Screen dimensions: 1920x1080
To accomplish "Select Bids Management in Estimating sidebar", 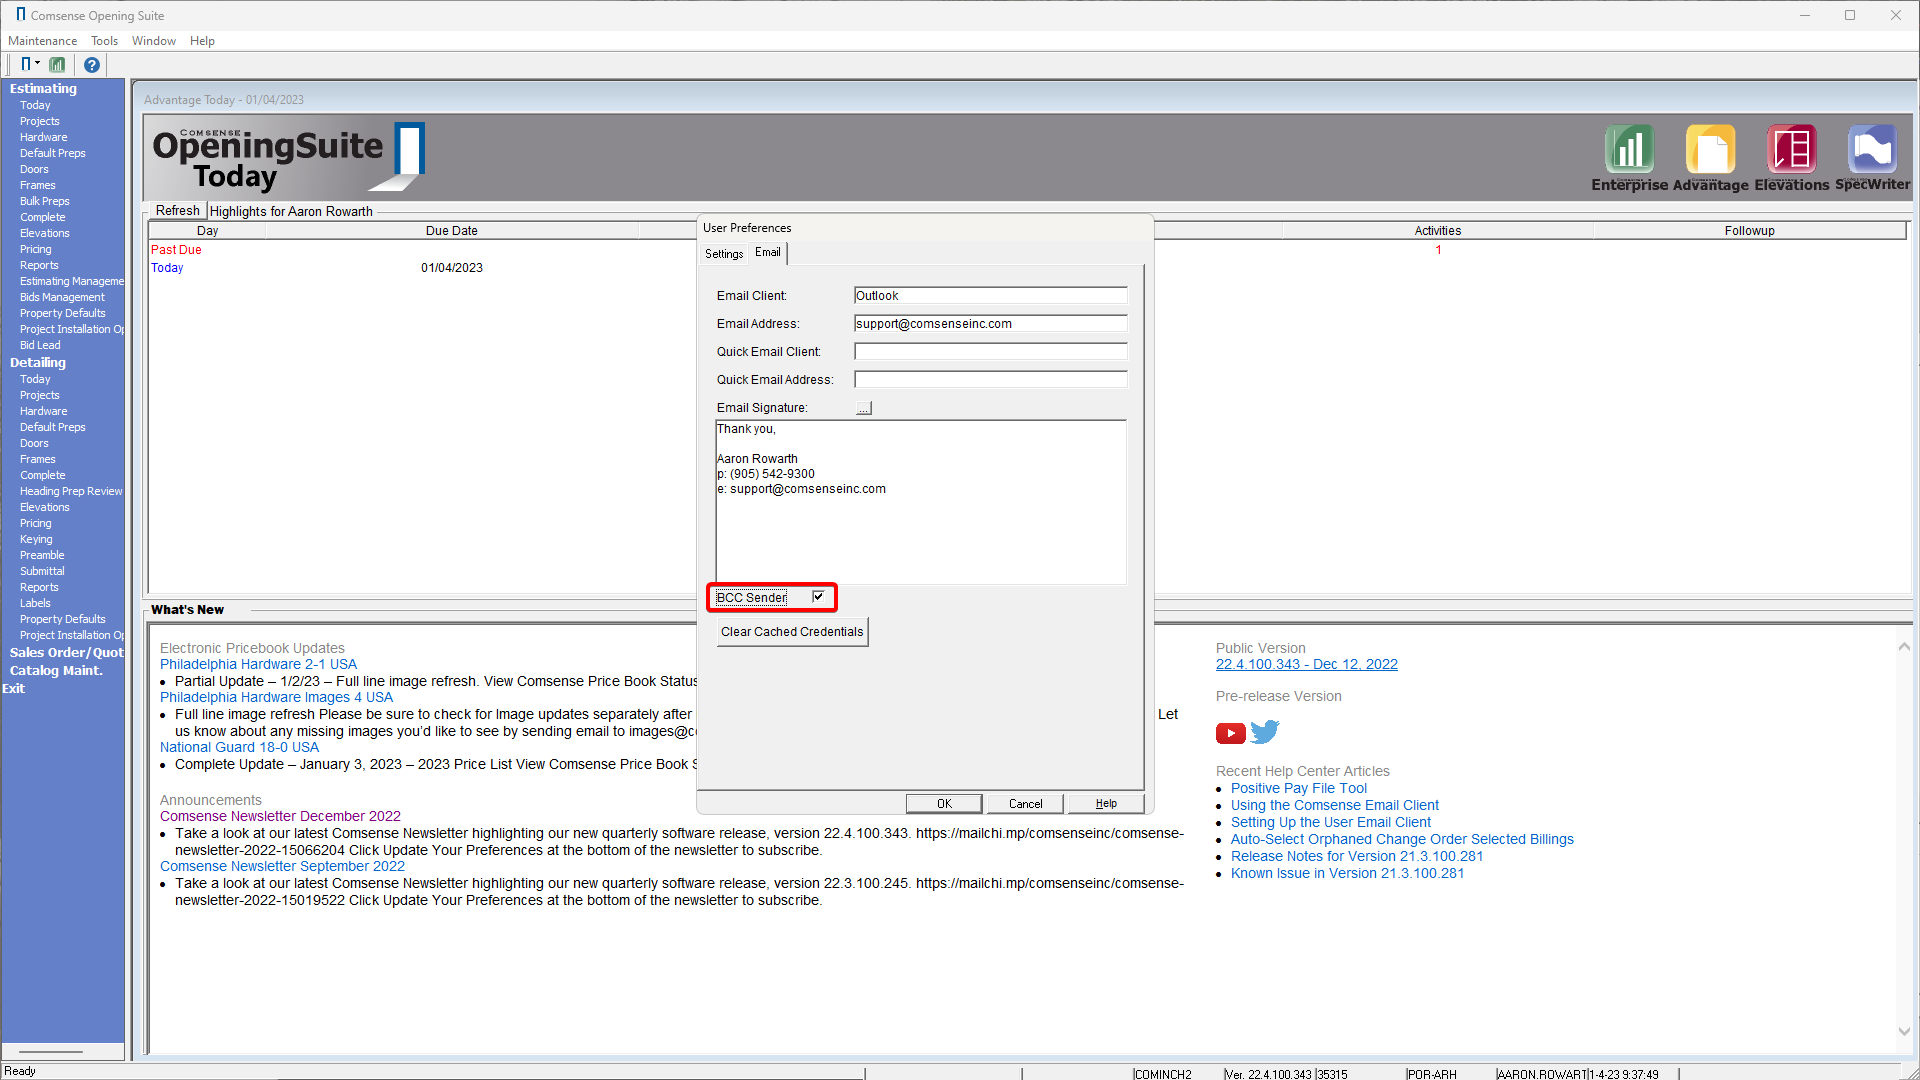I will coord(62,297).
